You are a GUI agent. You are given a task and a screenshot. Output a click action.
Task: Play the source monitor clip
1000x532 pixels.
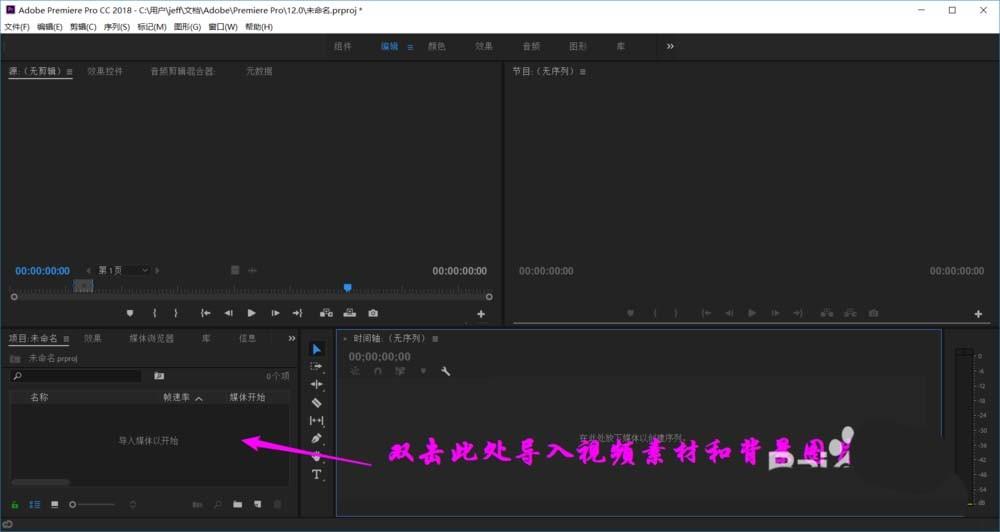251,313
